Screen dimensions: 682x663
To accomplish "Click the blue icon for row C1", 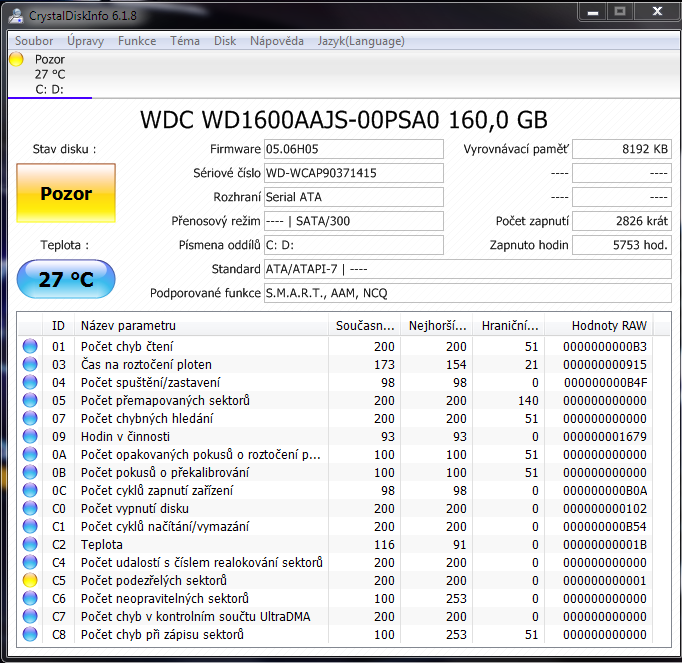I will (30, 526).
